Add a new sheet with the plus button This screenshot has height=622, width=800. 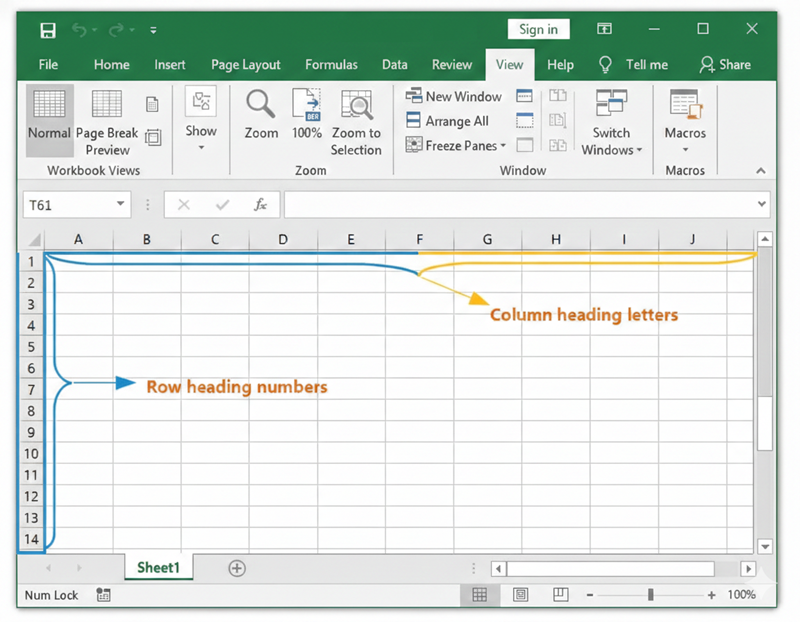pyautogui.click(x=237, y=567)
